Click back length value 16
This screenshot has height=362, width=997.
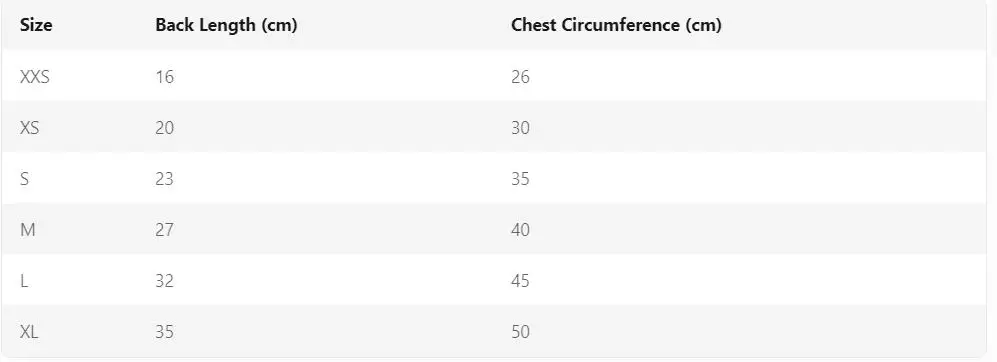click(165, 77)
